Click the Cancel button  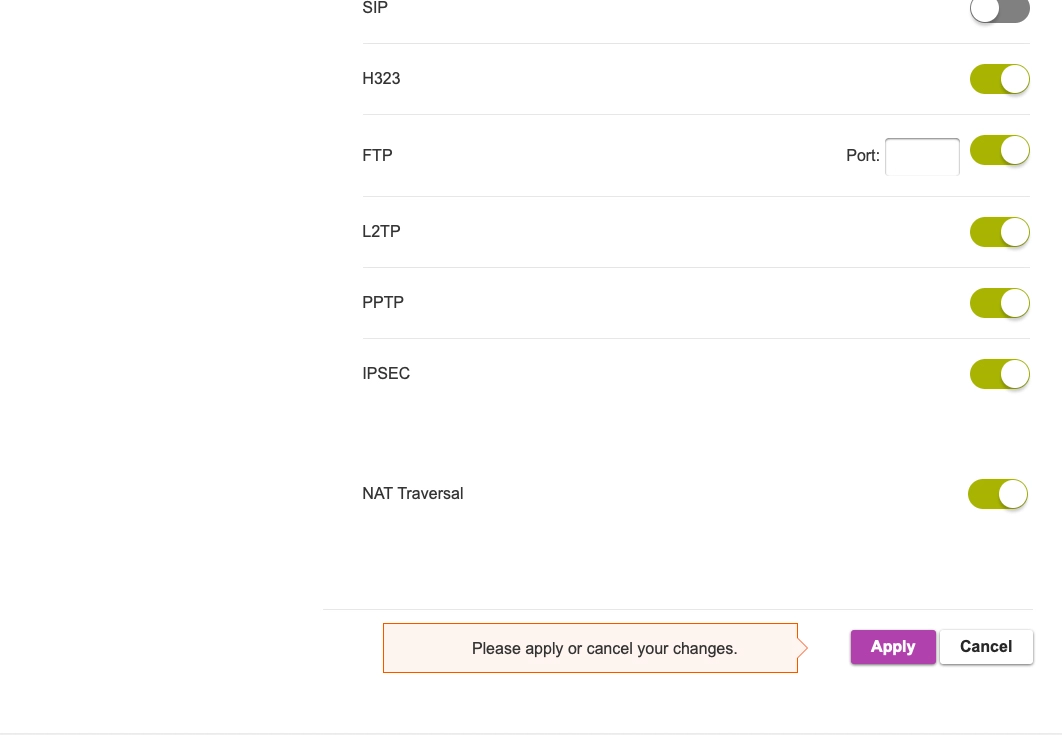(986, 647)
